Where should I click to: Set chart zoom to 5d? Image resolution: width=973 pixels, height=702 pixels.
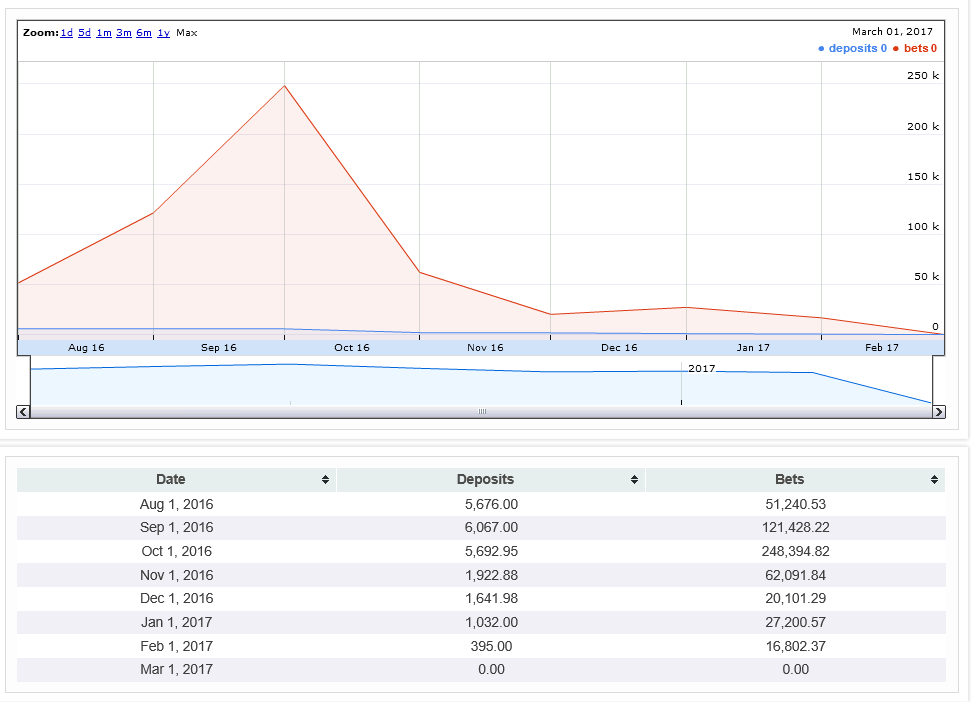[x=85, y=33]
